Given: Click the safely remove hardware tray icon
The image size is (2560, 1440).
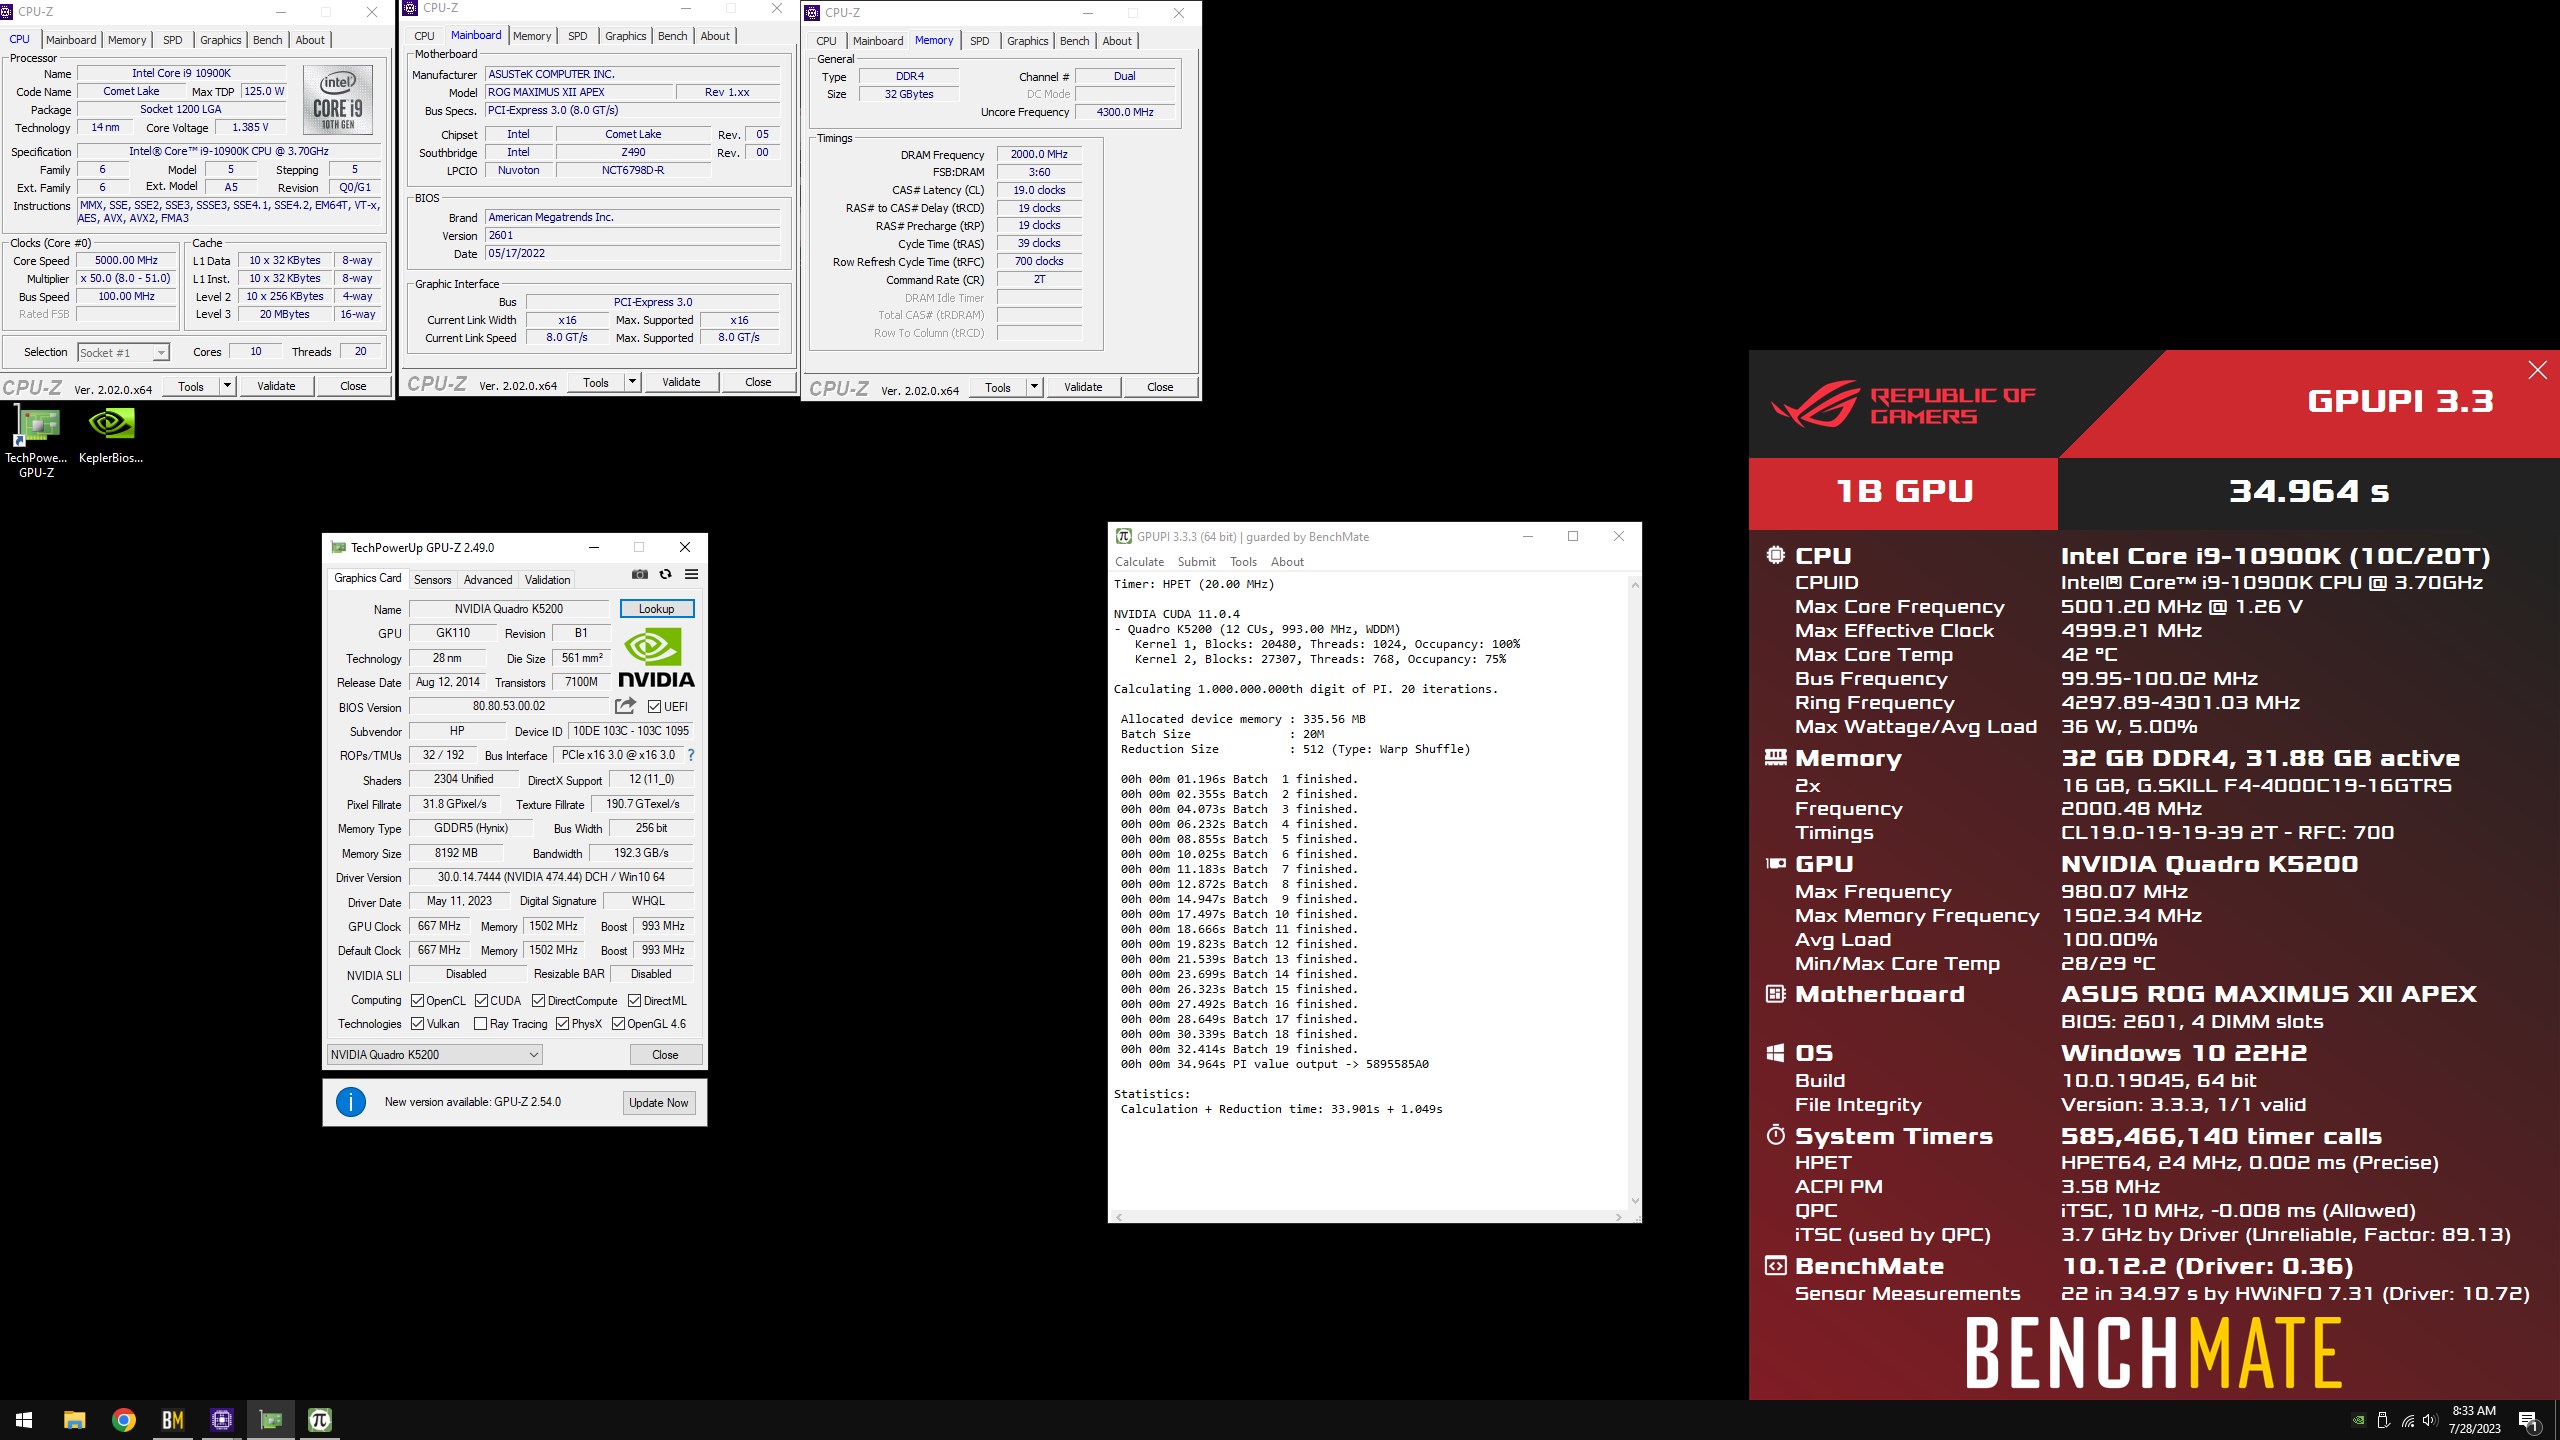Looking at the screenshot, I should tap(2383, 1420).
